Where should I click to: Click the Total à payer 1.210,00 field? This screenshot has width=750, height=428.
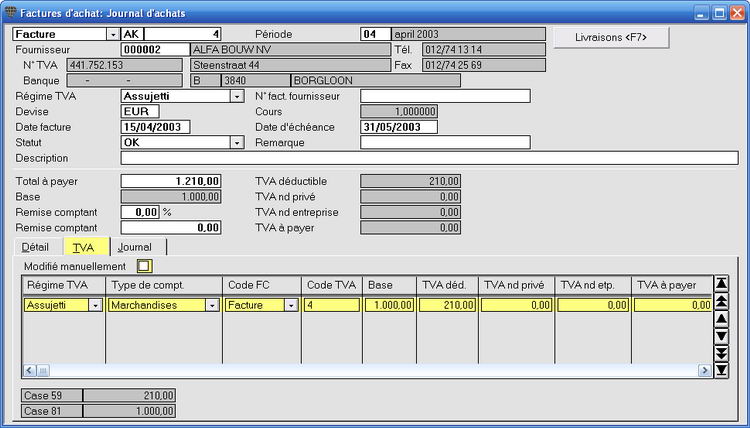click(x=171, y=181)
